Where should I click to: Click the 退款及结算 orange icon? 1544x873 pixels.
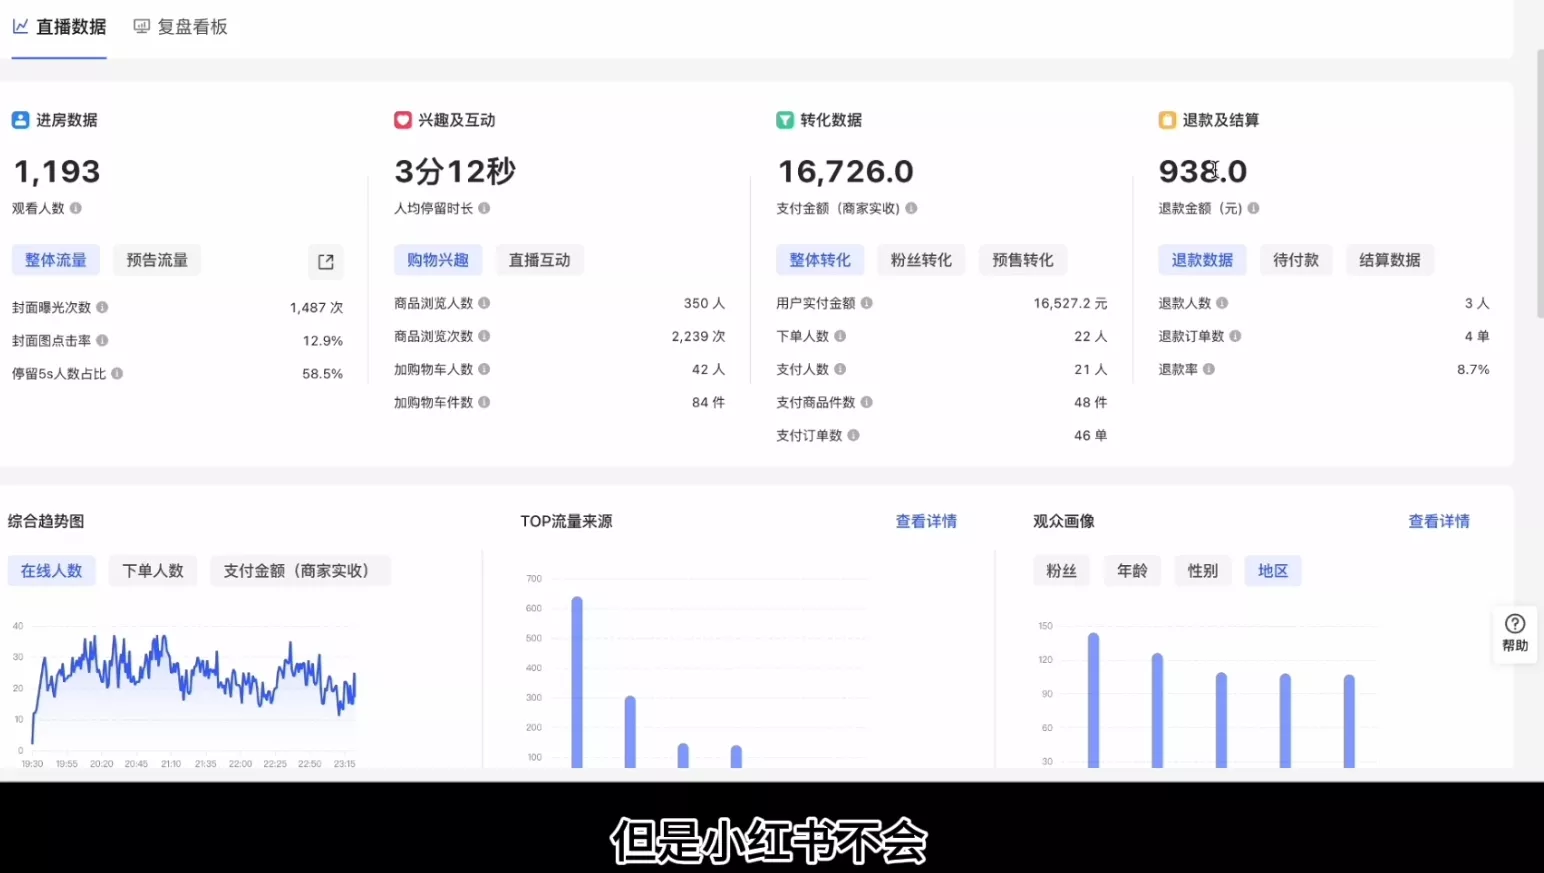pyautogui.click(x=1166, y=119)
